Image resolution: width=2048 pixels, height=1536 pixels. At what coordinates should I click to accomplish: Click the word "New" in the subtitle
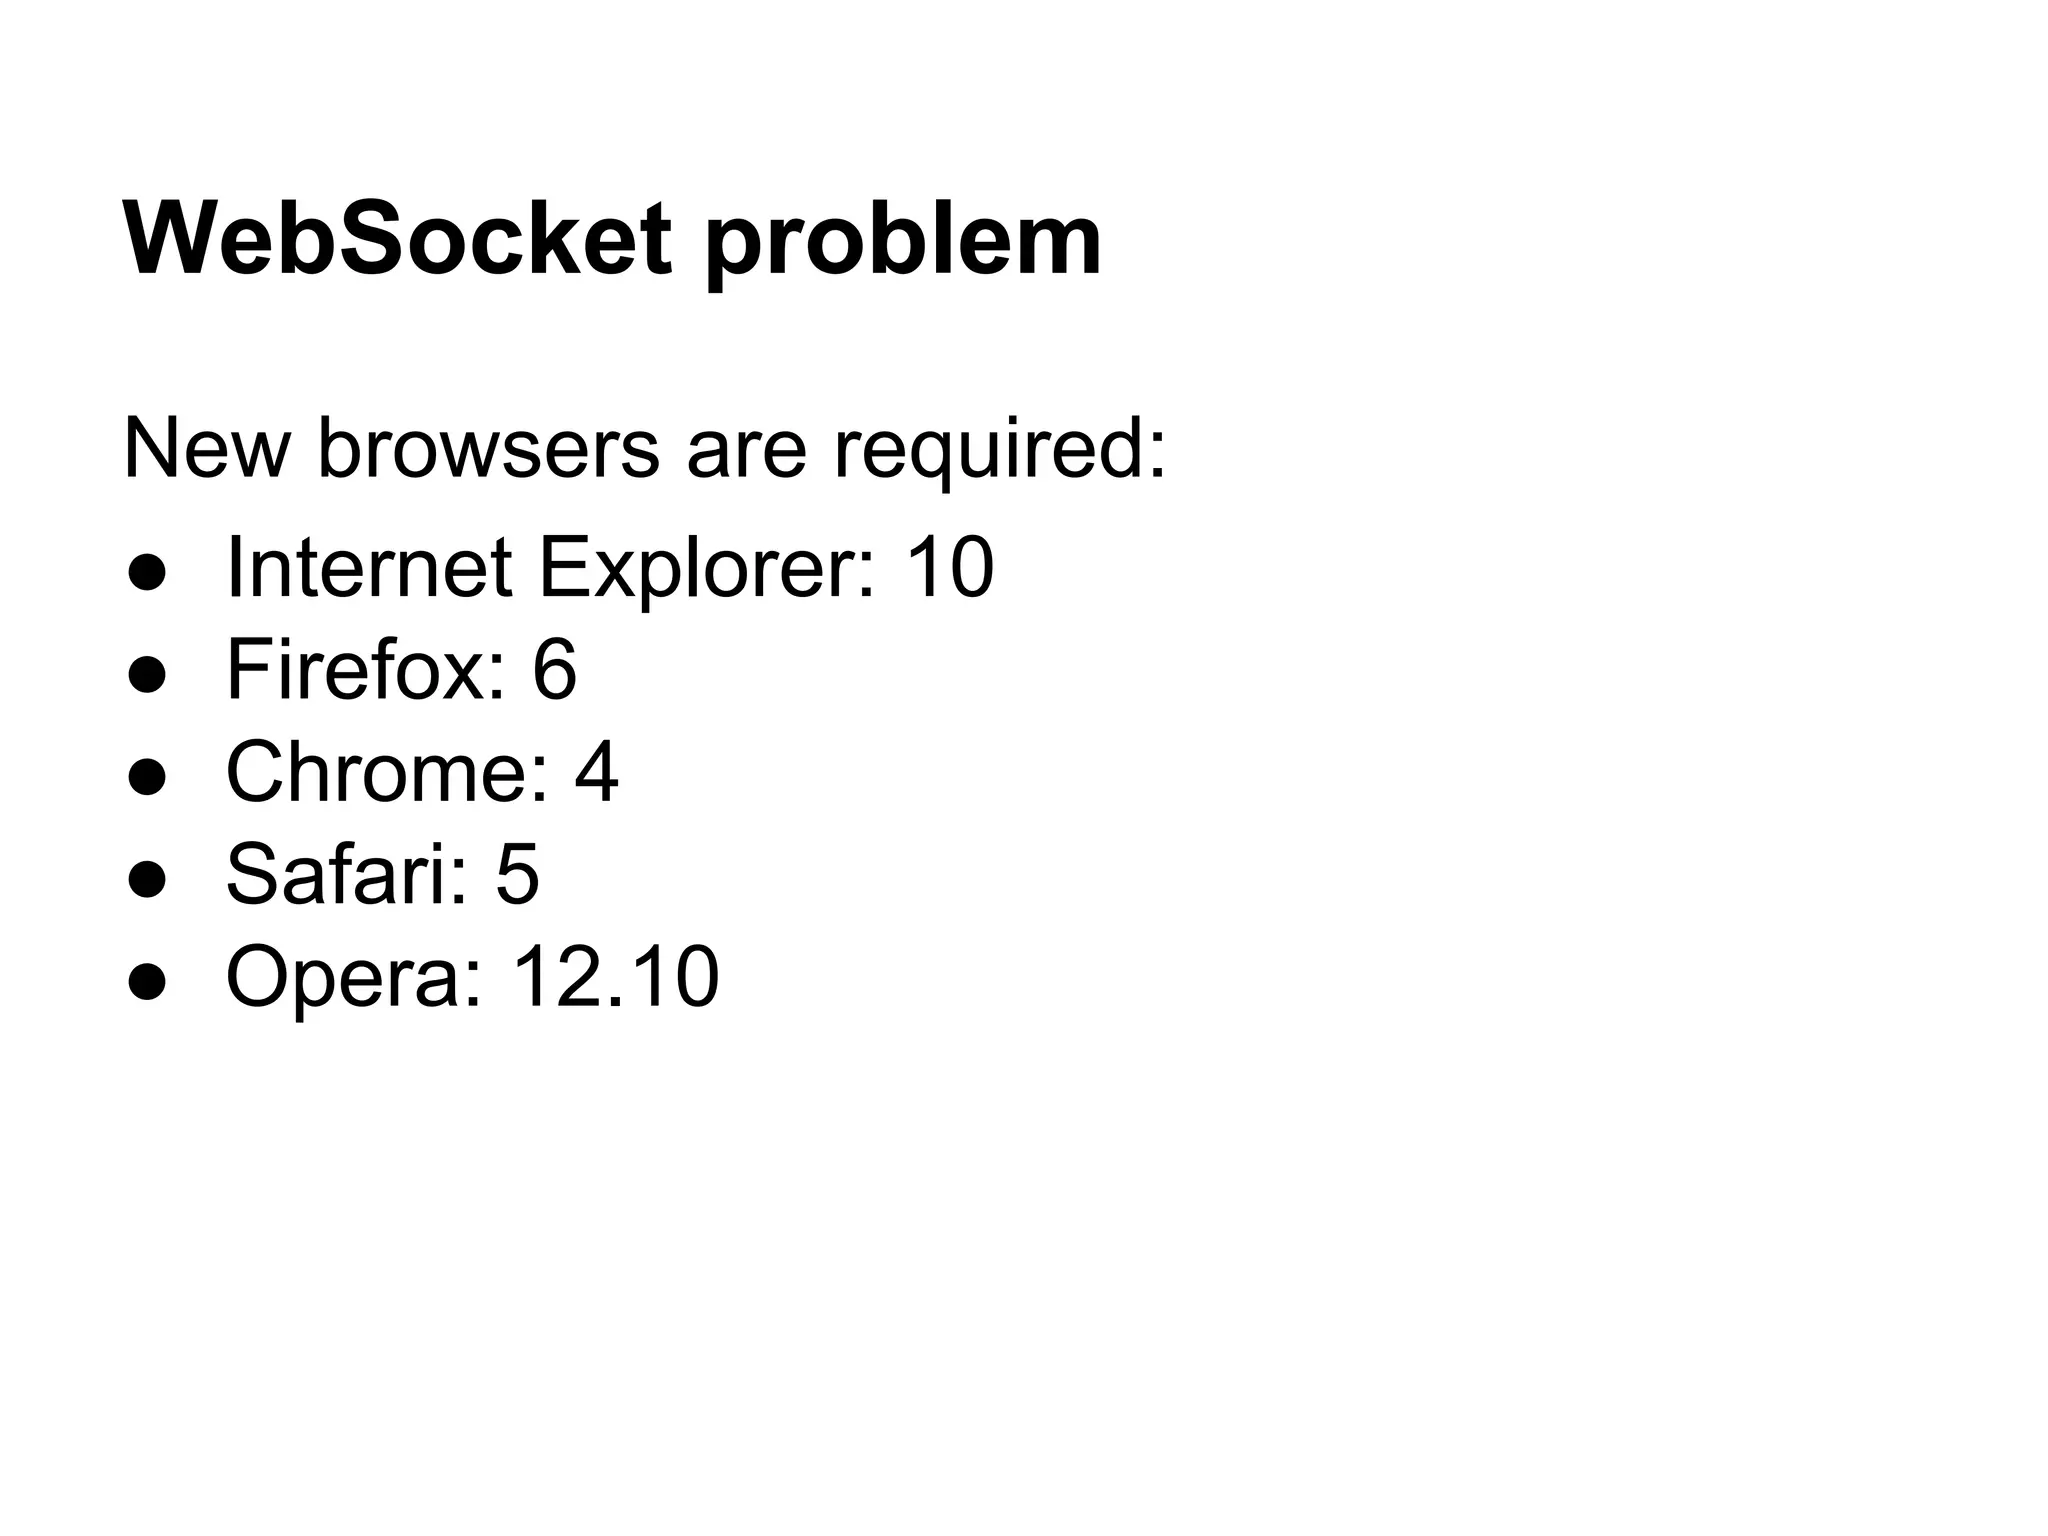(206, 448)
